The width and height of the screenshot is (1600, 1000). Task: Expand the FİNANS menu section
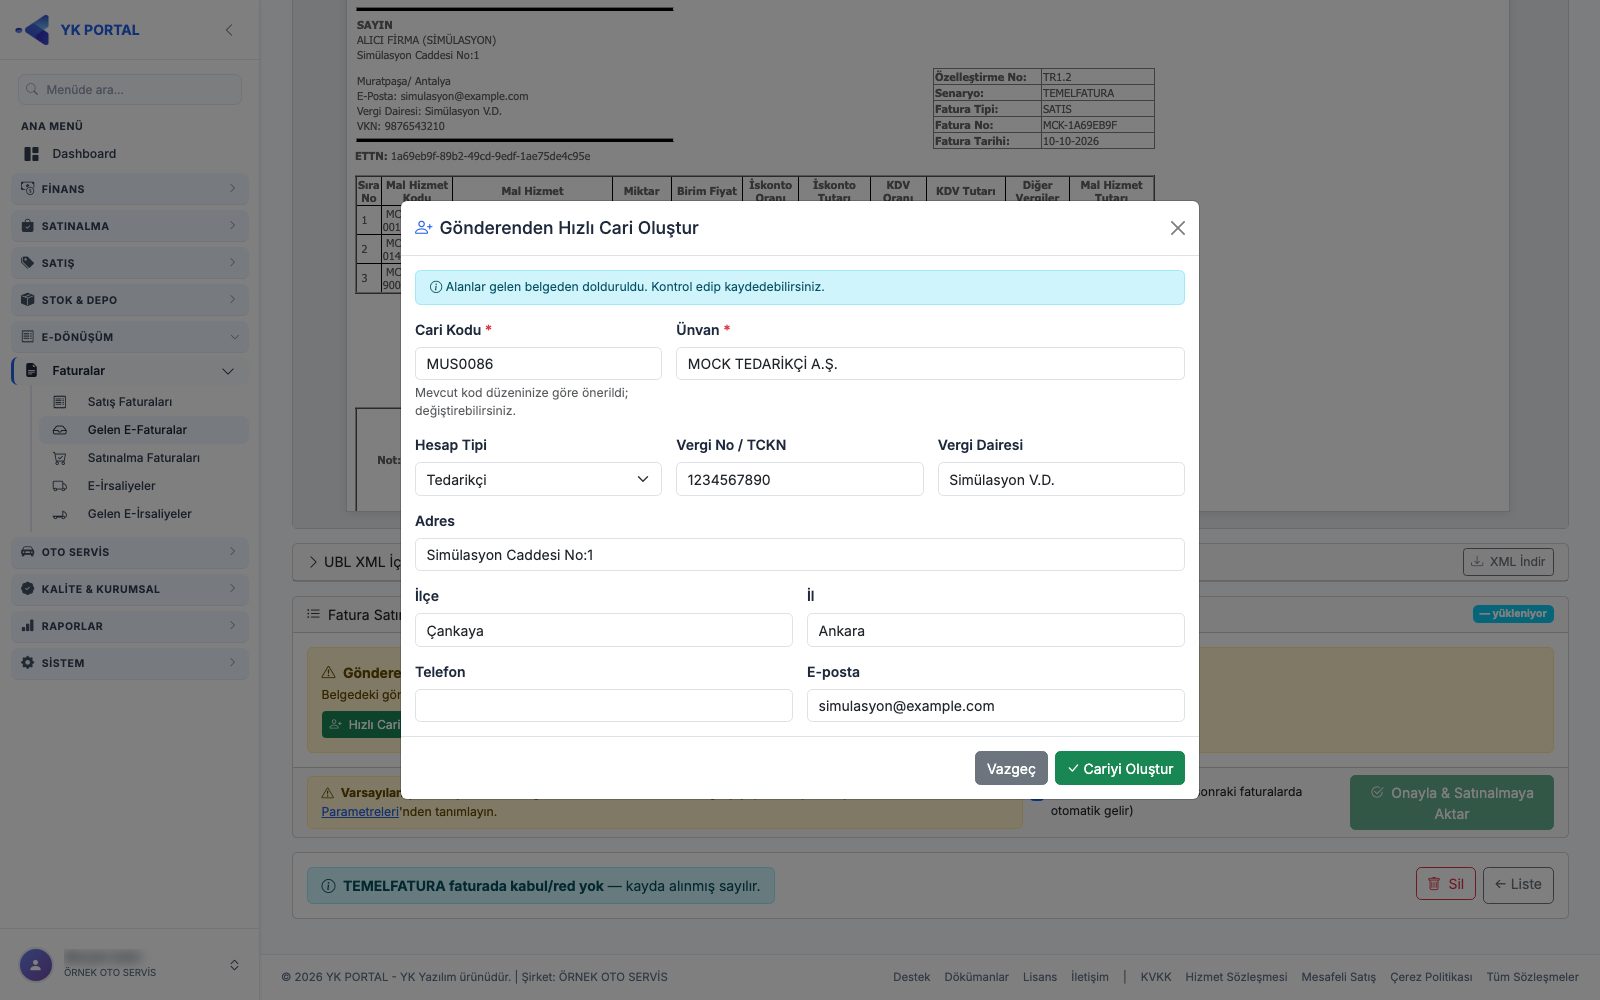[x=130, y=189]
